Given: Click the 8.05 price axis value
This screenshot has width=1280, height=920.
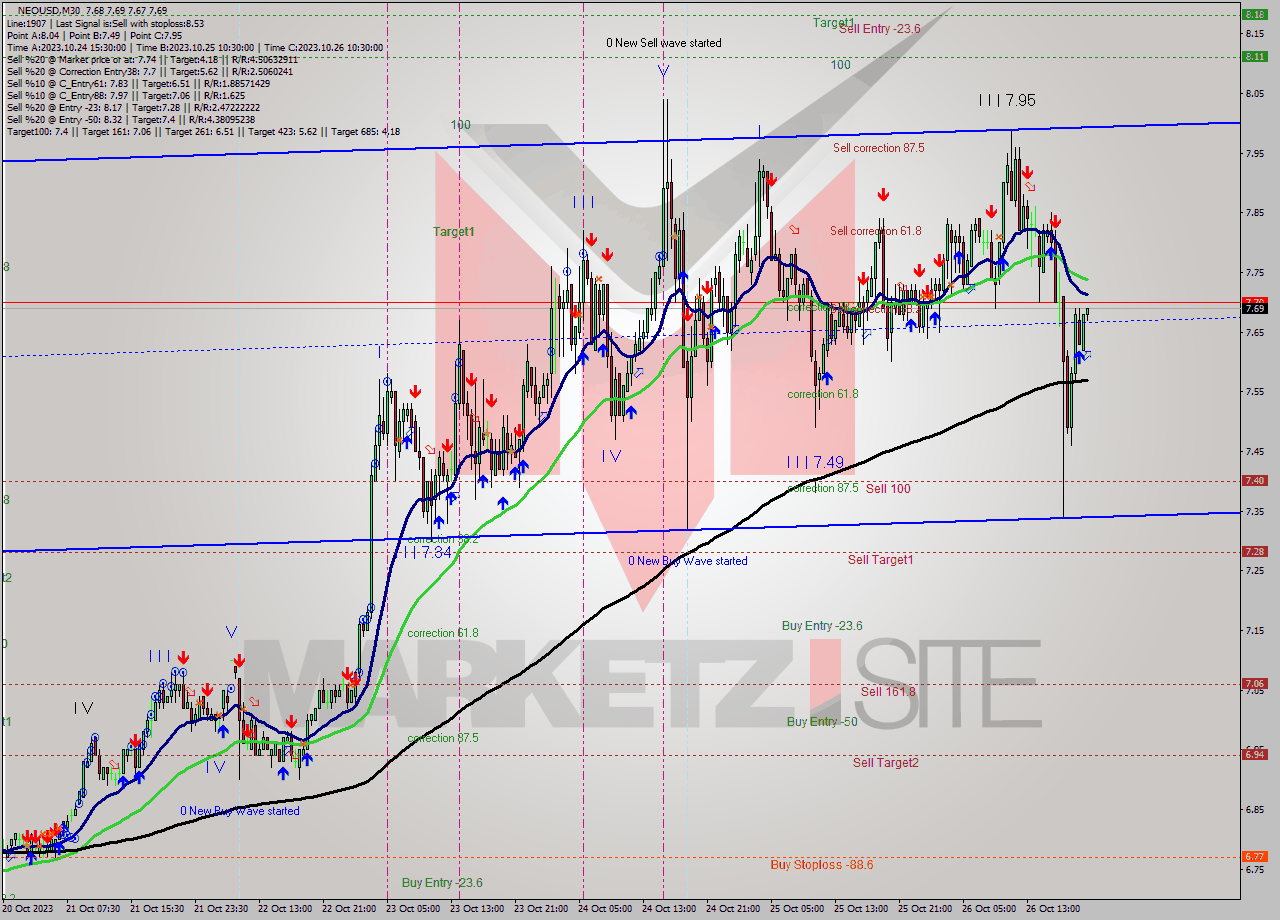Looking at the screenshot, I should [x=1254, y=93].
